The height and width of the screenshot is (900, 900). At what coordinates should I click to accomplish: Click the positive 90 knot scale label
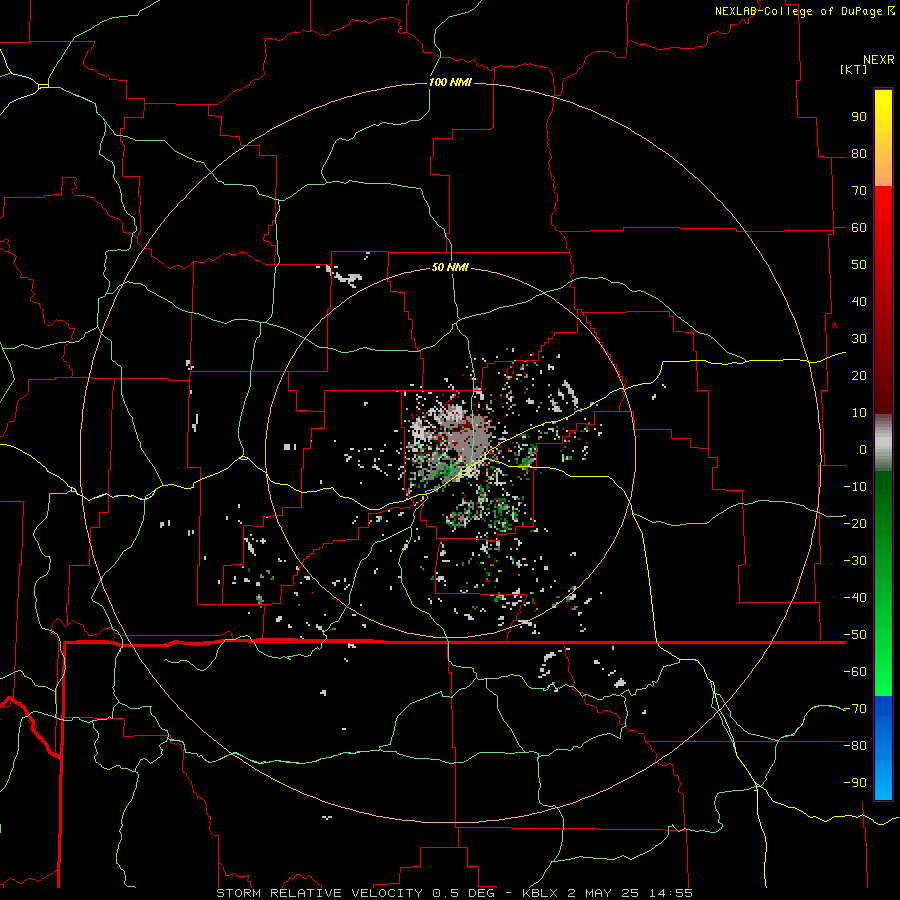859,117
